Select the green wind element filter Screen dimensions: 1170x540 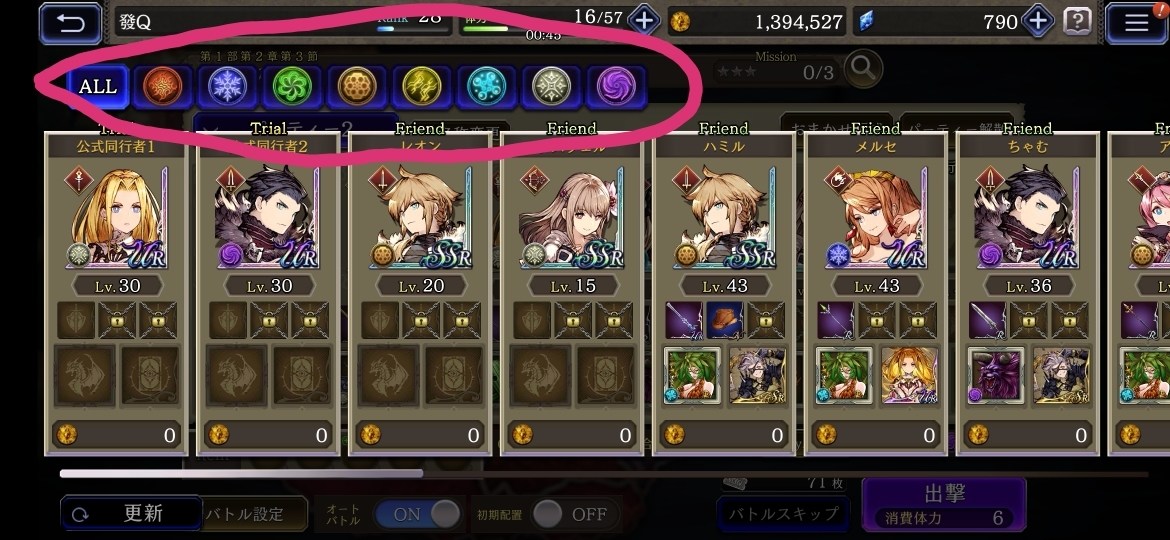point(292,87)
